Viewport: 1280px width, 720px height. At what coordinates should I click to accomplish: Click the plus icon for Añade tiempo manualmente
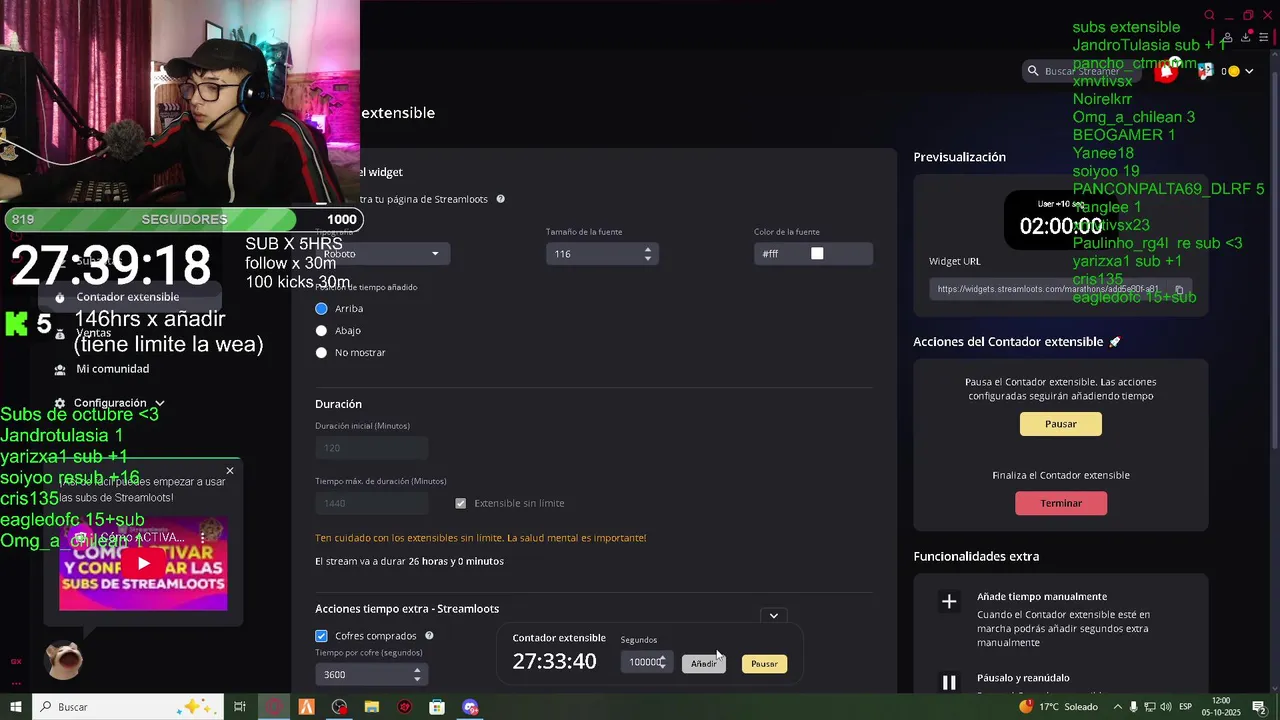(x=949, y=602)
